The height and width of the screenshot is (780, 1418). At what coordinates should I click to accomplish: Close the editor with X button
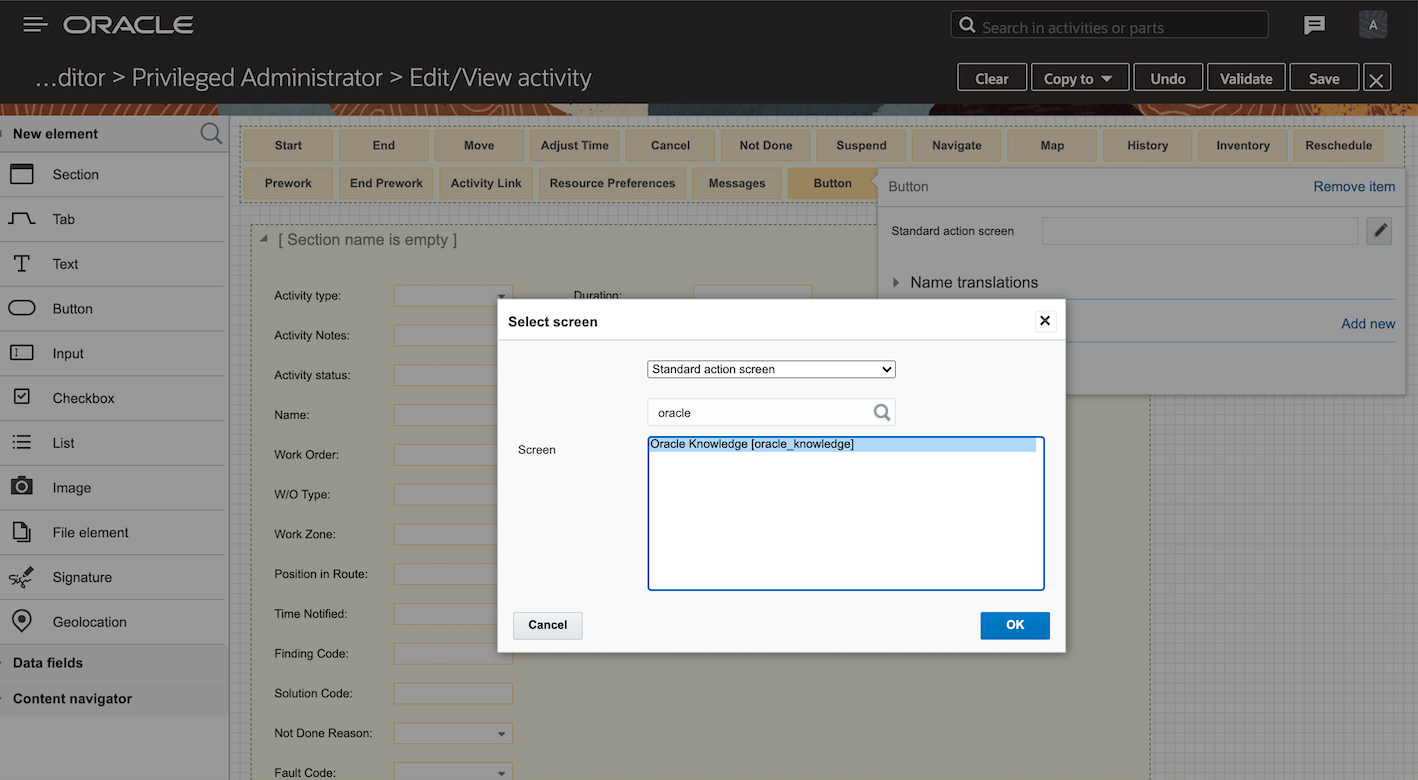1377,79
